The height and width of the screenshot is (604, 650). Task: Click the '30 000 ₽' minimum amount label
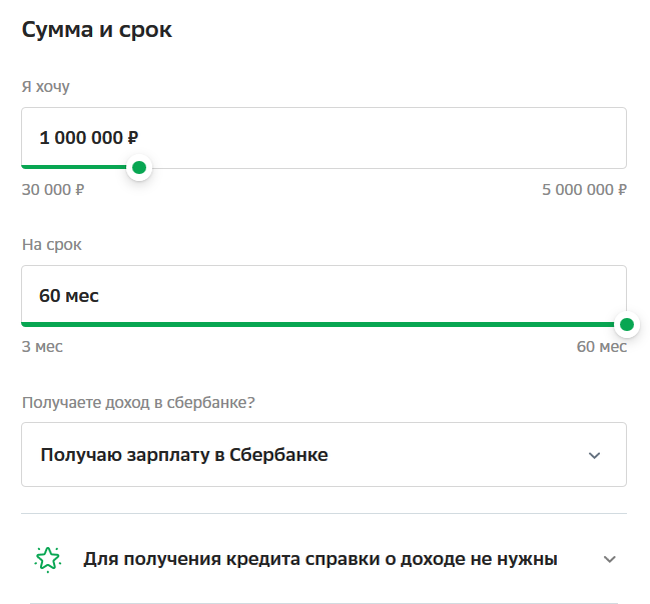point(53,190)
